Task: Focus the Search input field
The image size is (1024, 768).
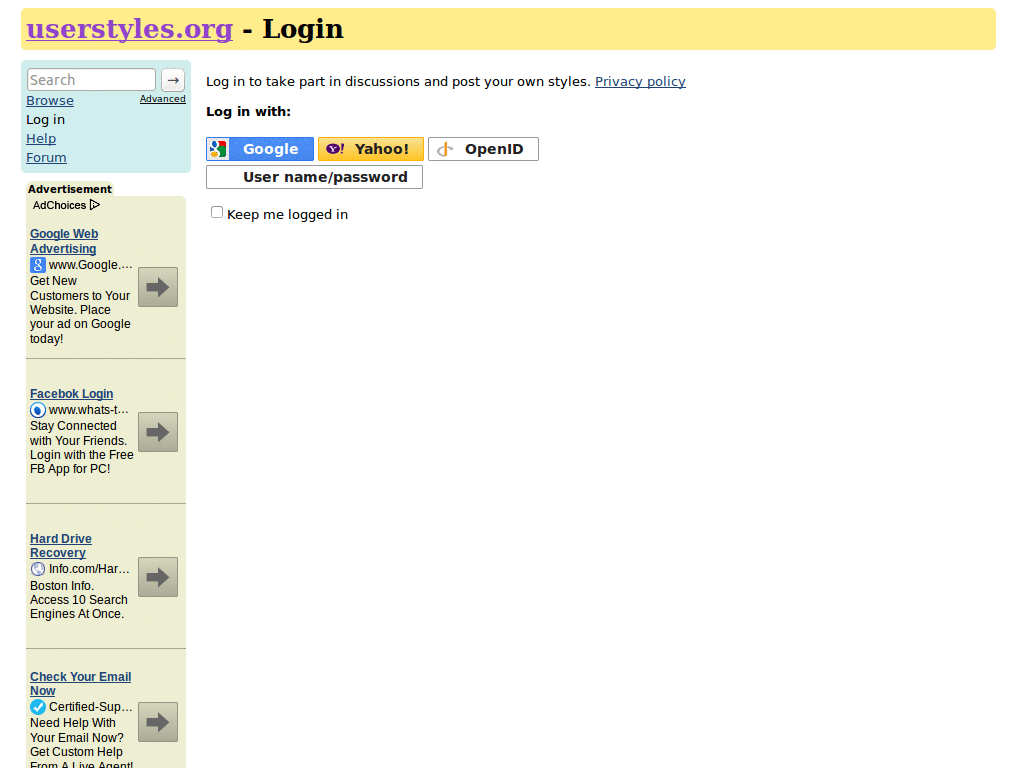Action: 91,80
